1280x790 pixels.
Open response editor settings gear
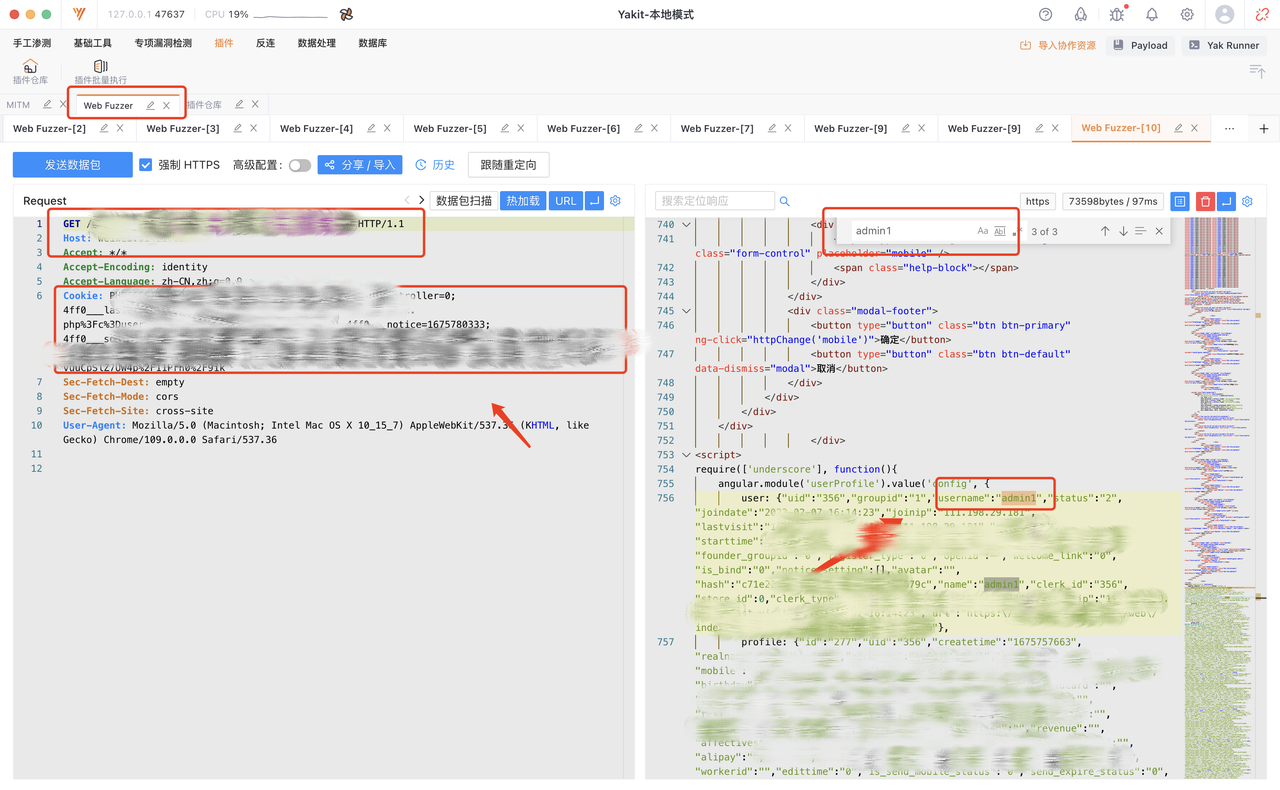pyautogui.click(x=1248, y=201)
